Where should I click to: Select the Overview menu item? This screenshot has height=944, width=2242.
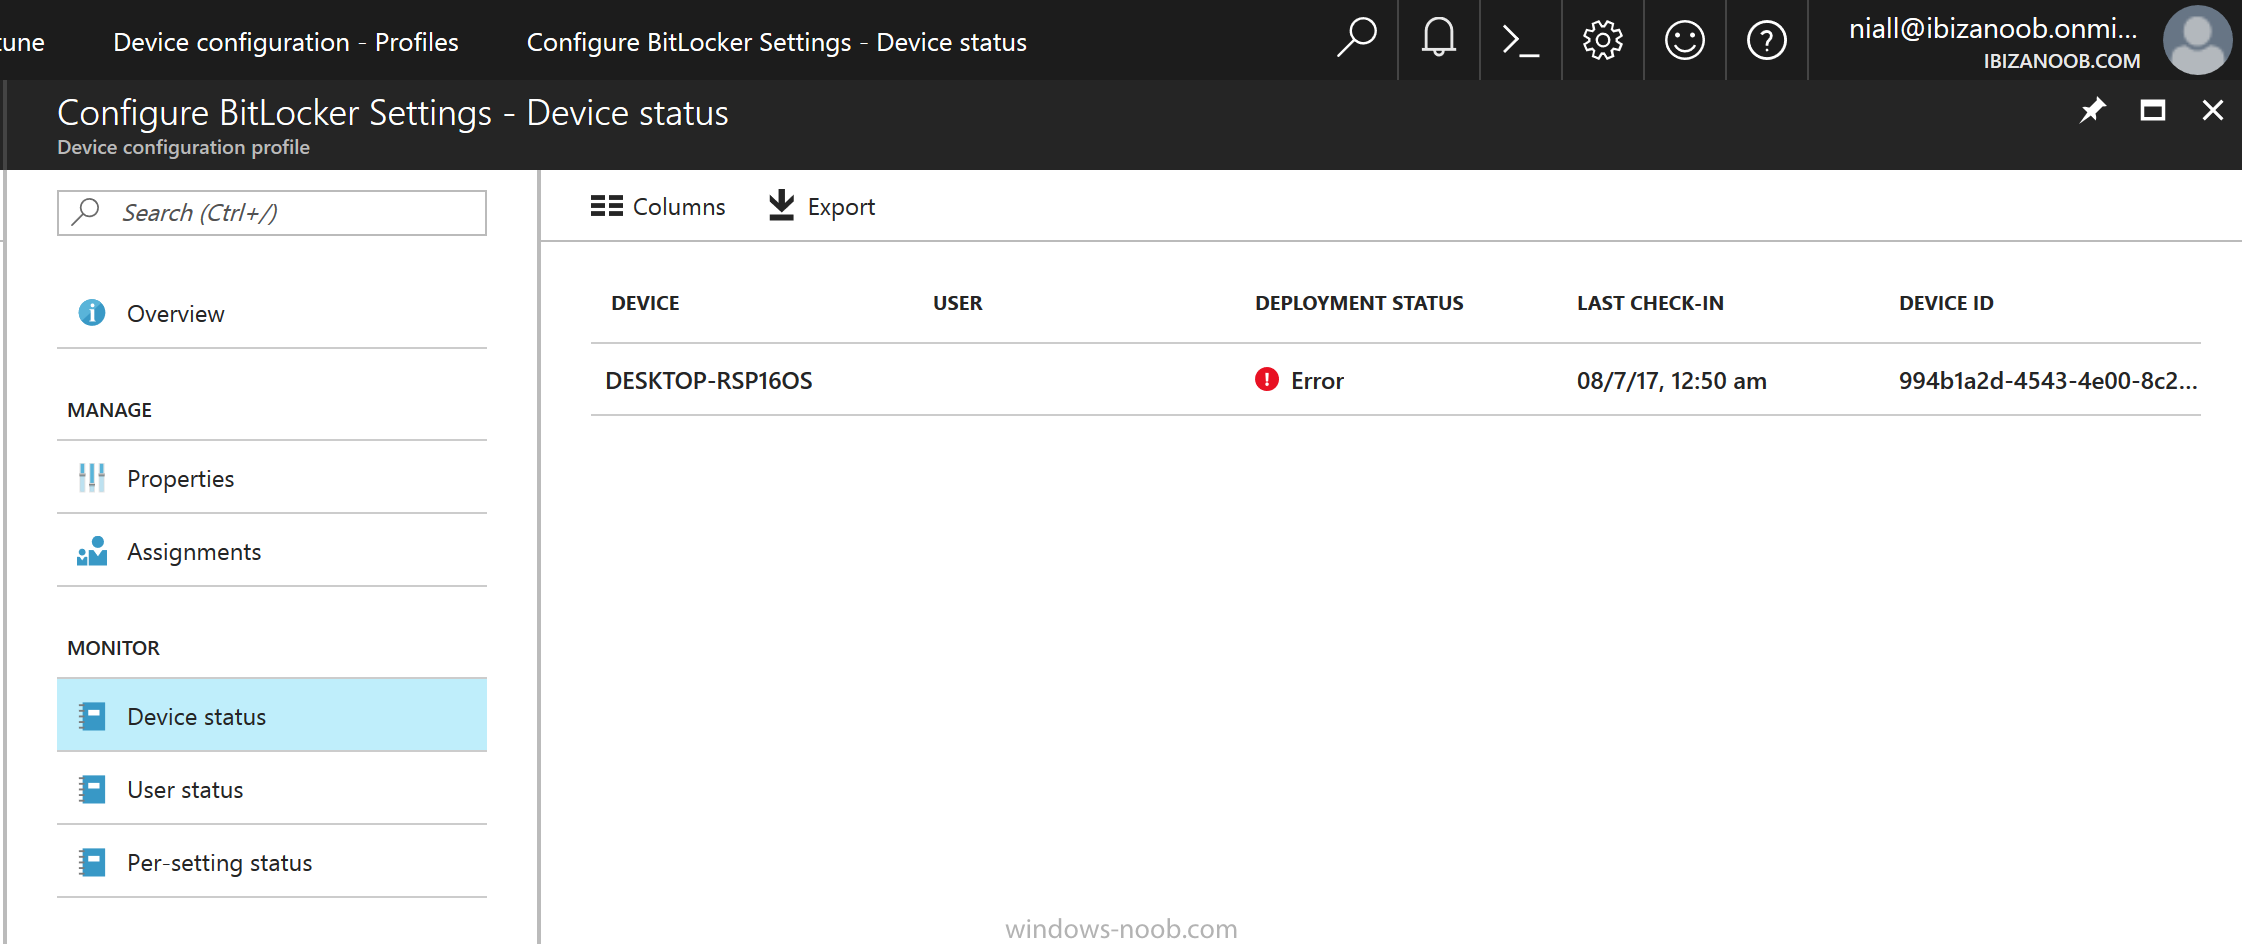click(x=272, y=313)
